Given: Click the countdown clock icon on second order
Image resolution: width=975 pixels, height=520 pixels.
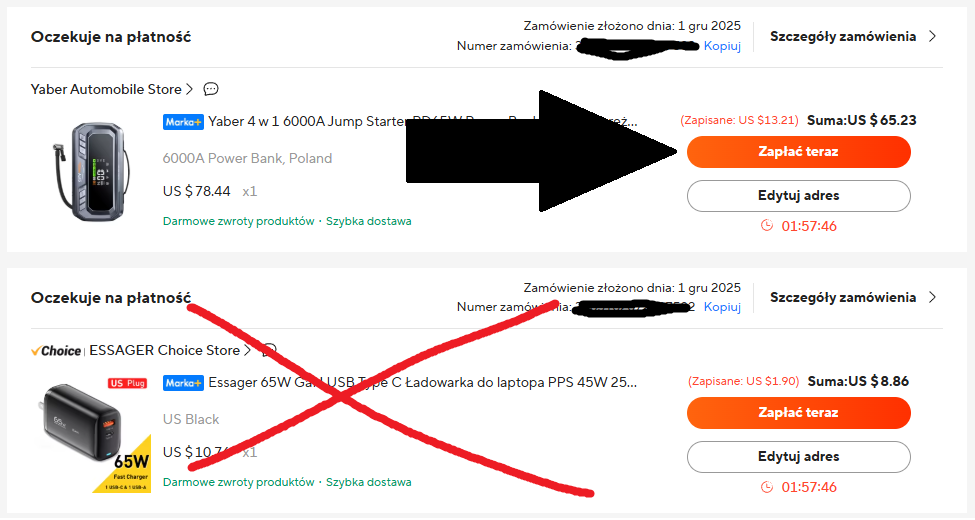Looking at the screenshot, I should pos(767,486).
